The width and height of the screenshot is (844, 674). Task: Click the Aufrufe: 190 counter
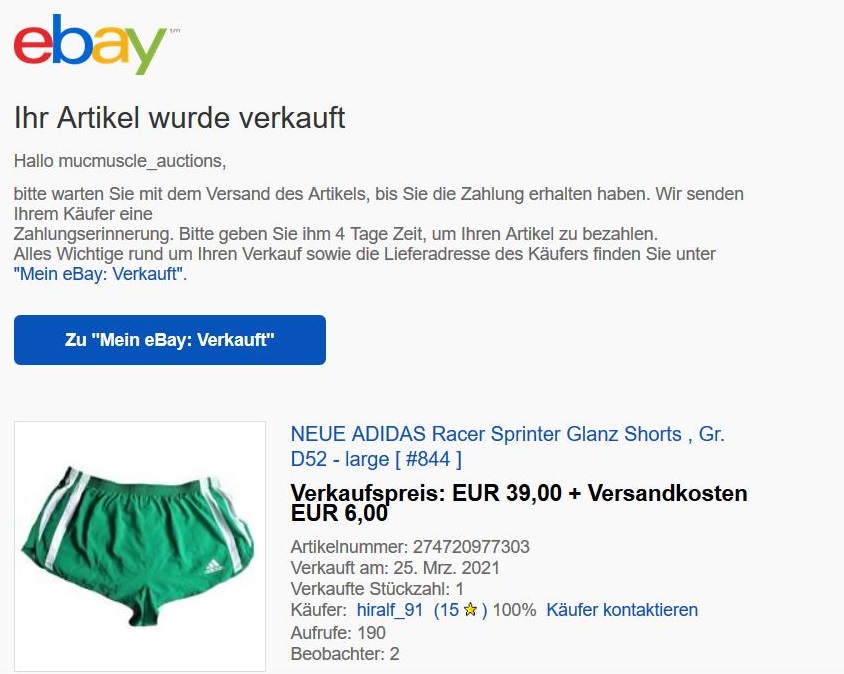(338, 633)
